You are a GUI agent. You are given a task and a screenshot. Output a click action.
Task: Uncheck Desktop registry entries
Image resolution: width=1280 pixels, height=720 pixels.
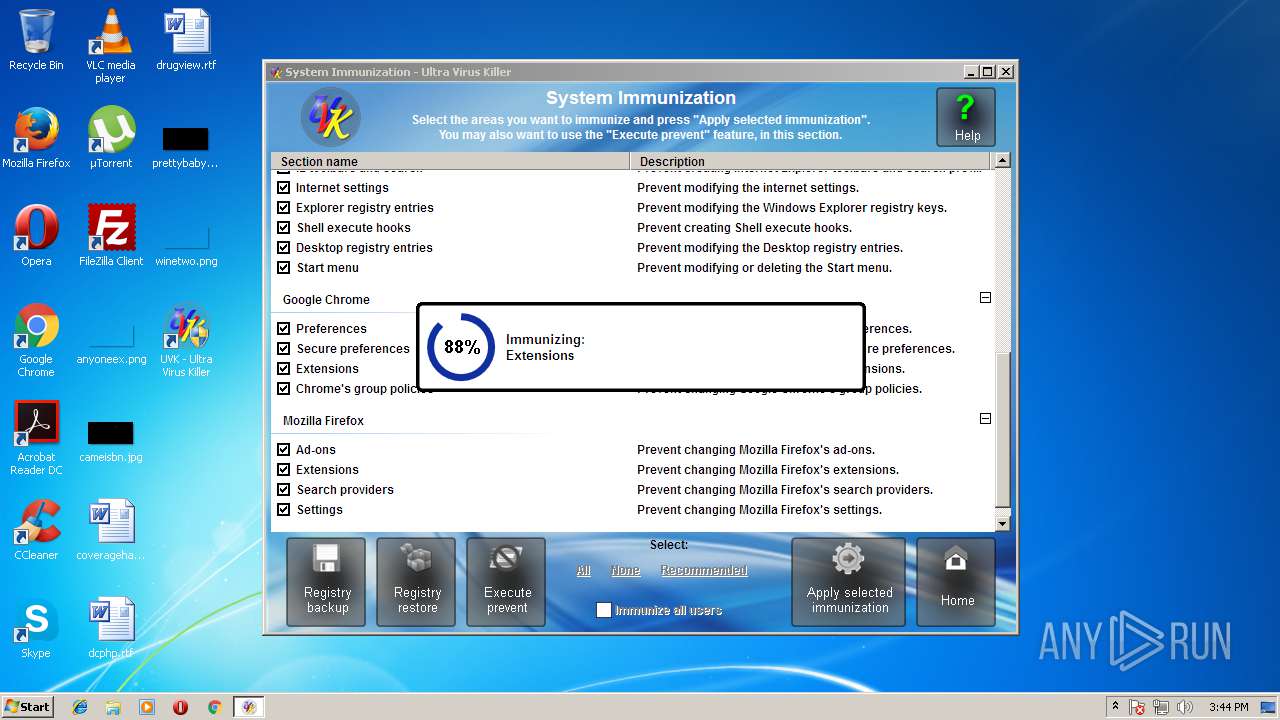(x=283, y=248)
